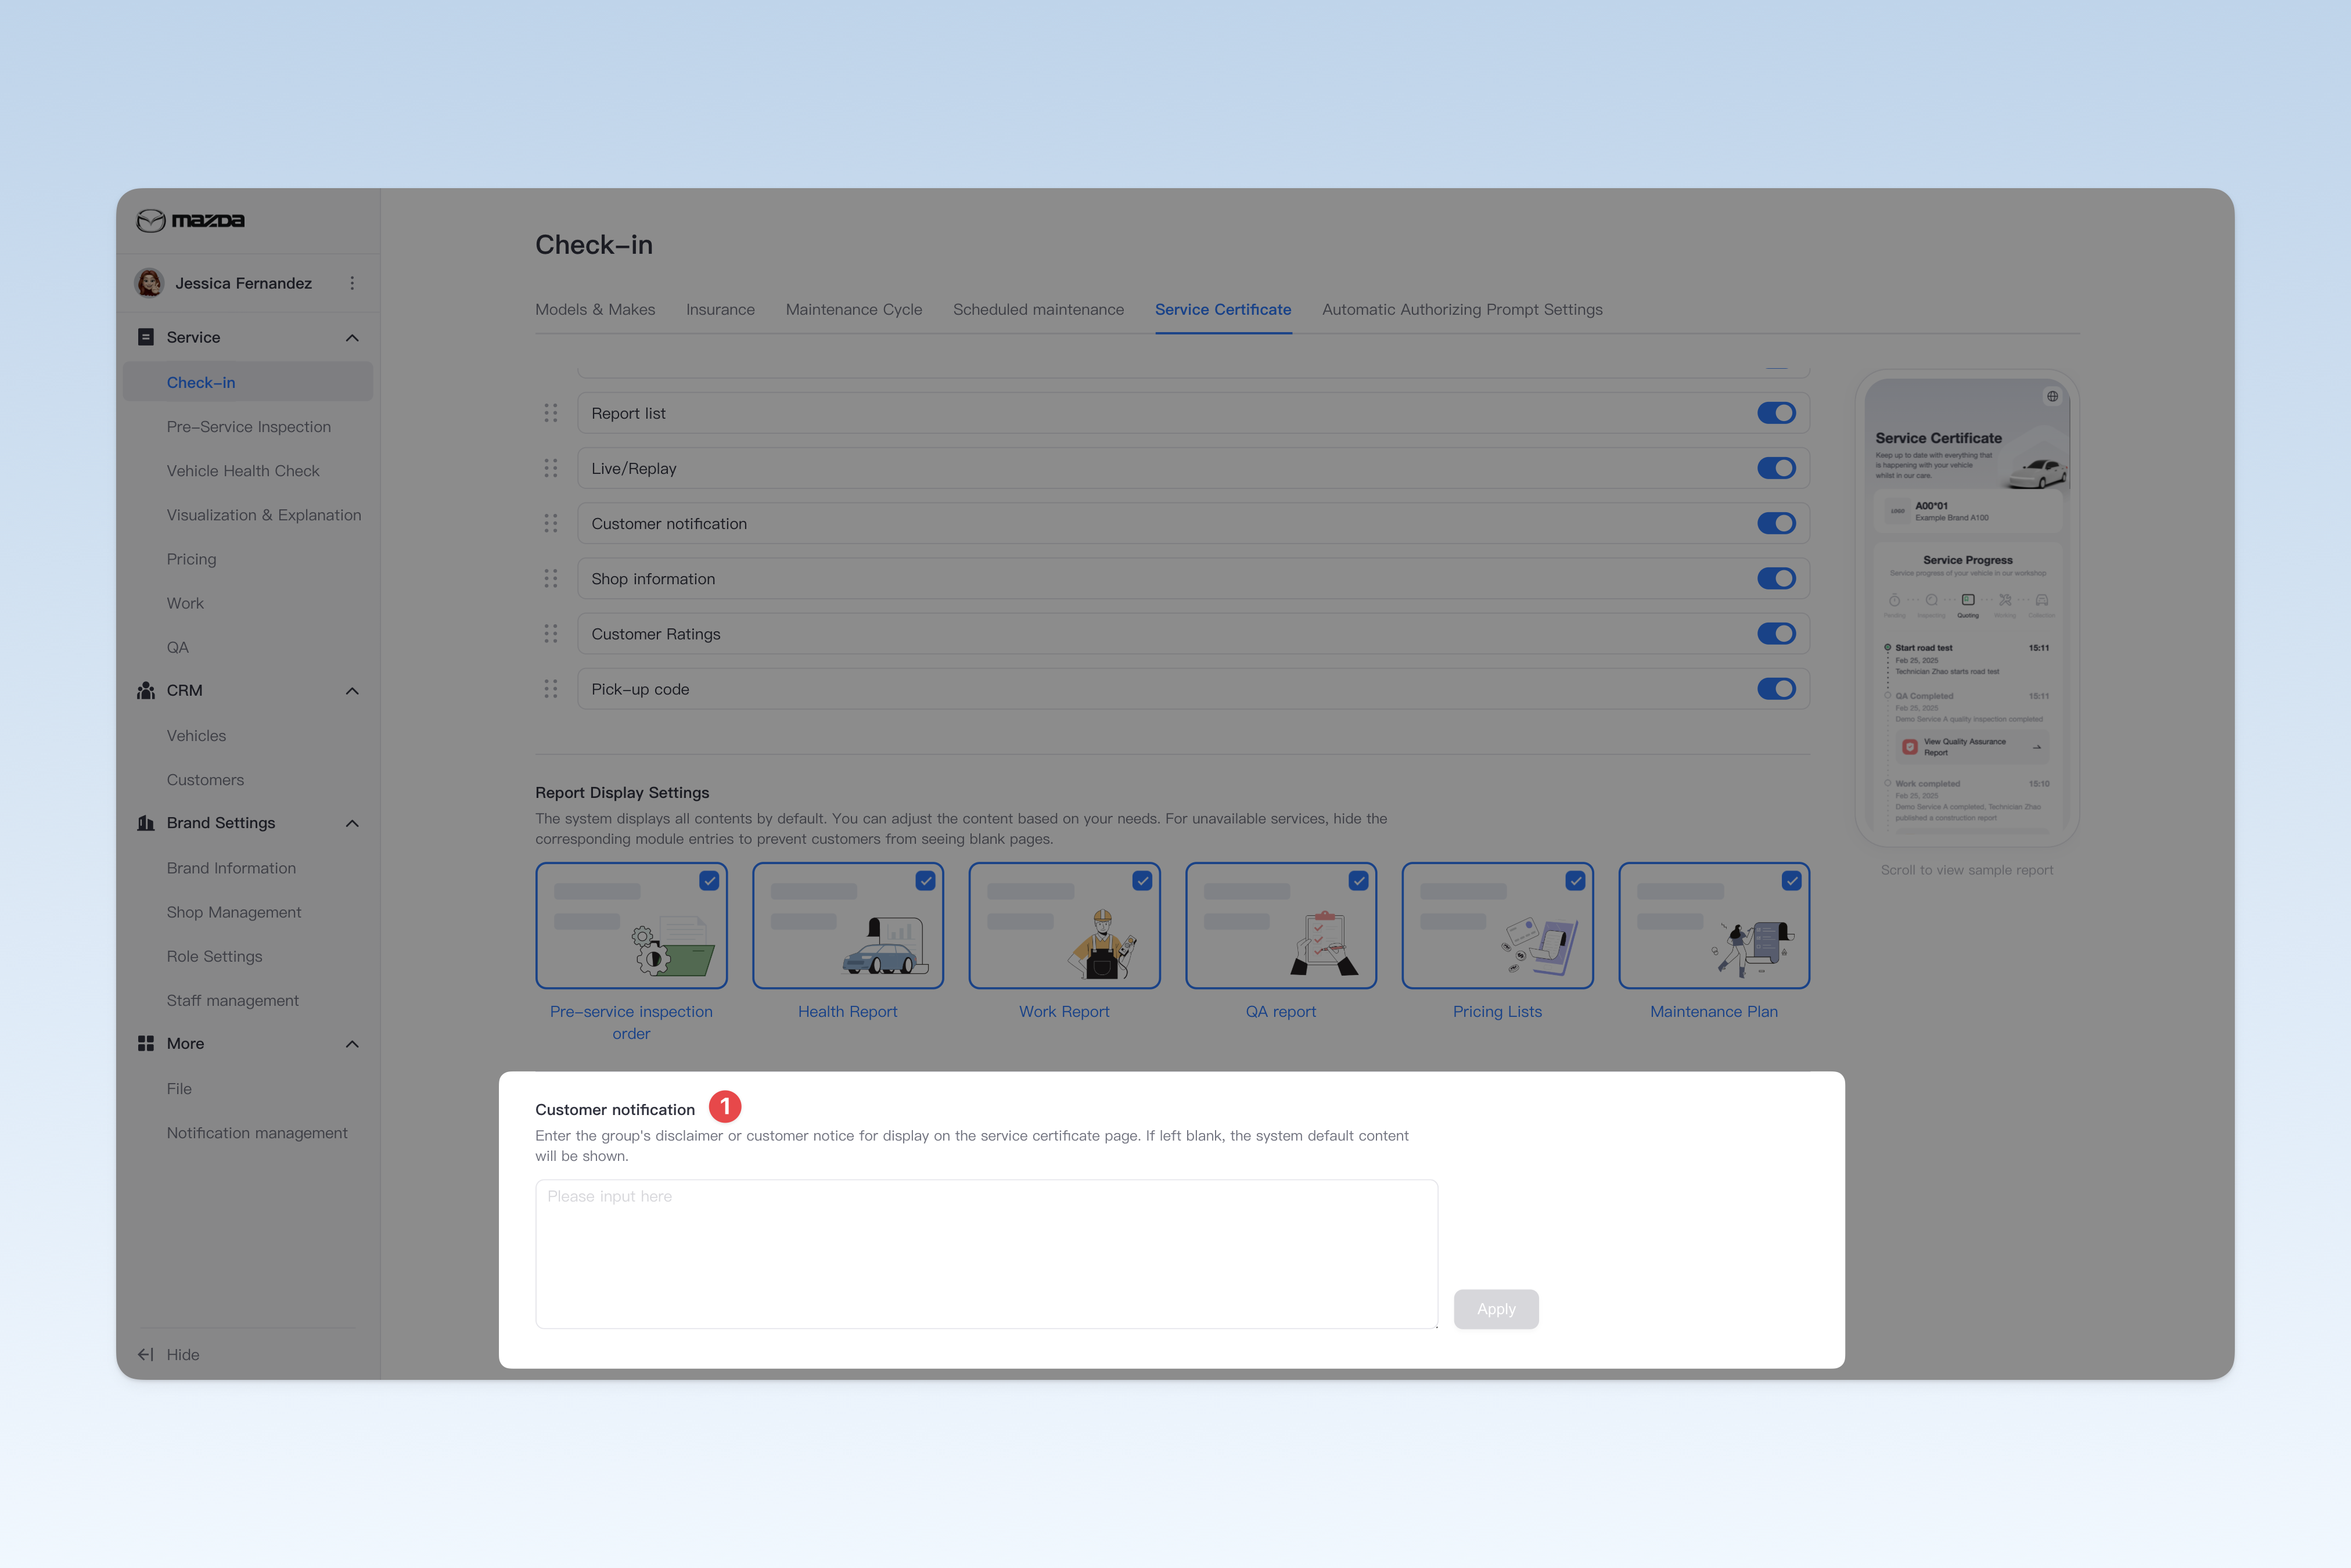Screen dimensions: 2351x1568
Task: Open the Scheduled maintenance tab
Action: (1038, 309)
